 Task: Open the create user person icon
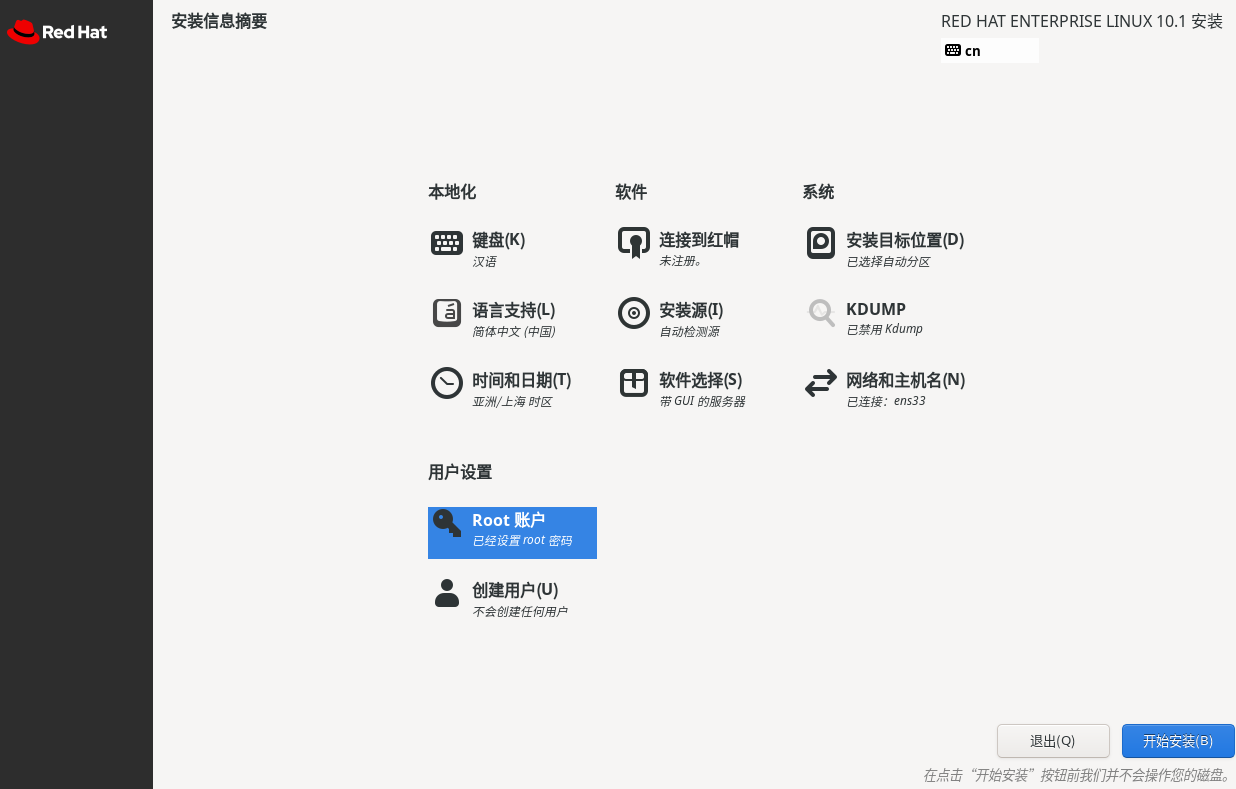[447, 593]
